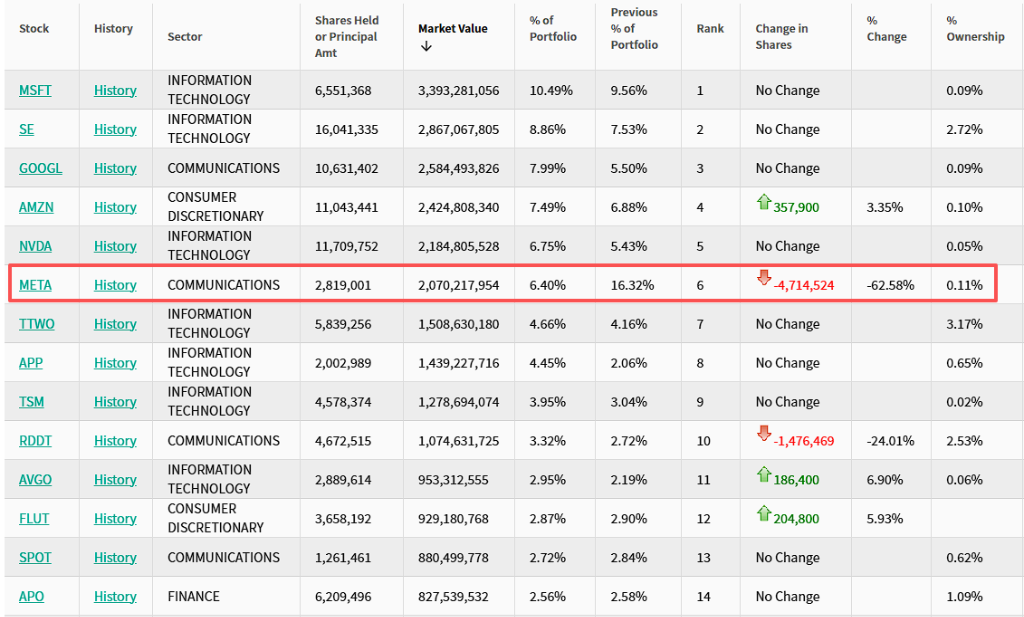This screenshot has width=1024, height=617.
Task: Click the red down arrow in META row
Action: [764, 278]
